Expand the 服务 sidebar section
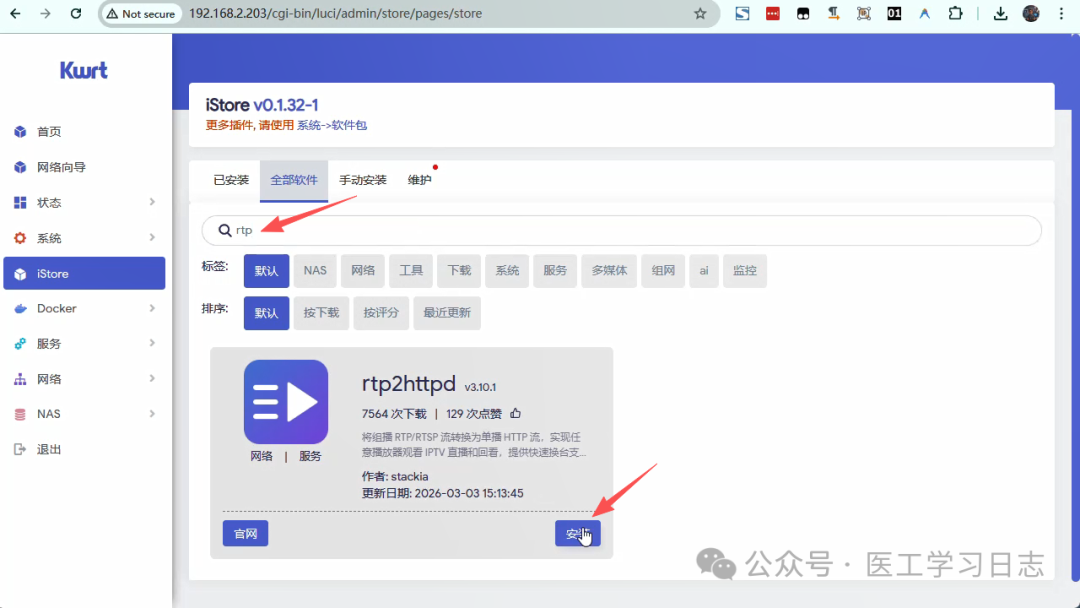Screen dimensions: 1080x608 pos(152,343)
